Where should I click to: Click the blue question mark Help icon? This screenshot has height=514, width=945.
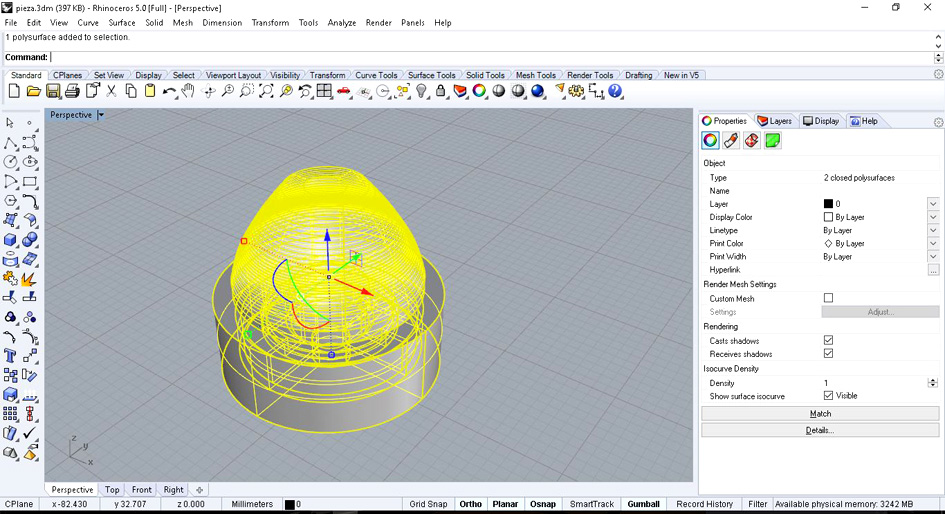click(x=615, y=91)
